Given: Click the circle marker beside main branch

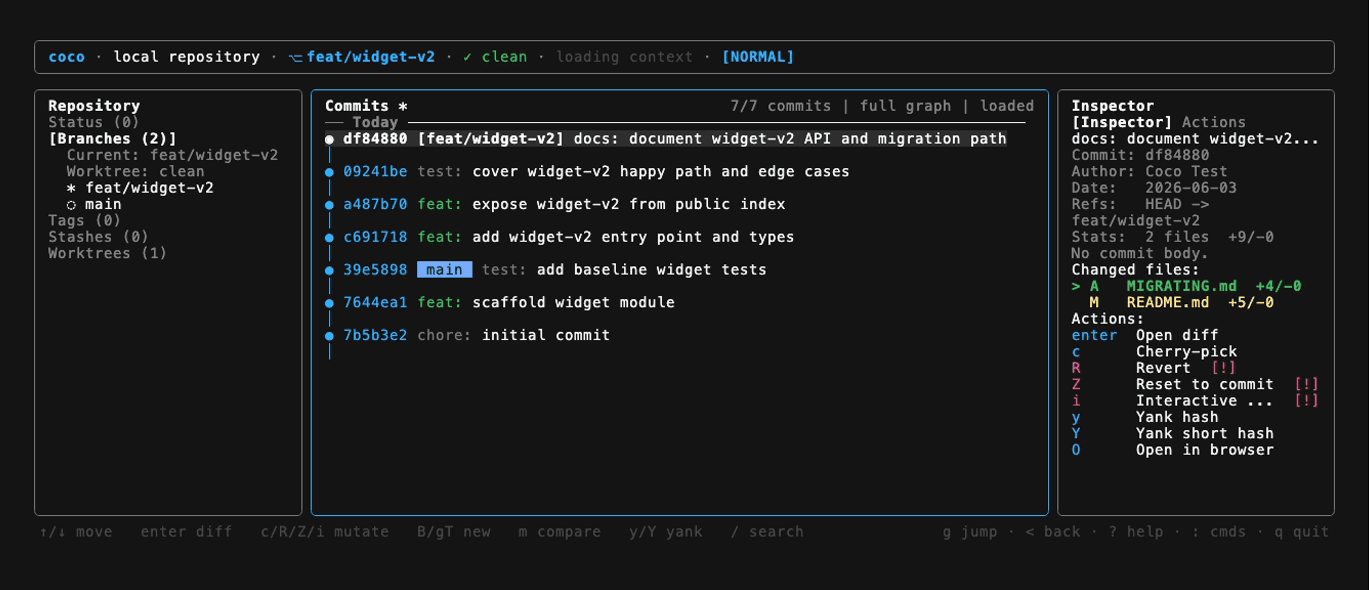Looking at the screenshot, I should tap(71, 204).
